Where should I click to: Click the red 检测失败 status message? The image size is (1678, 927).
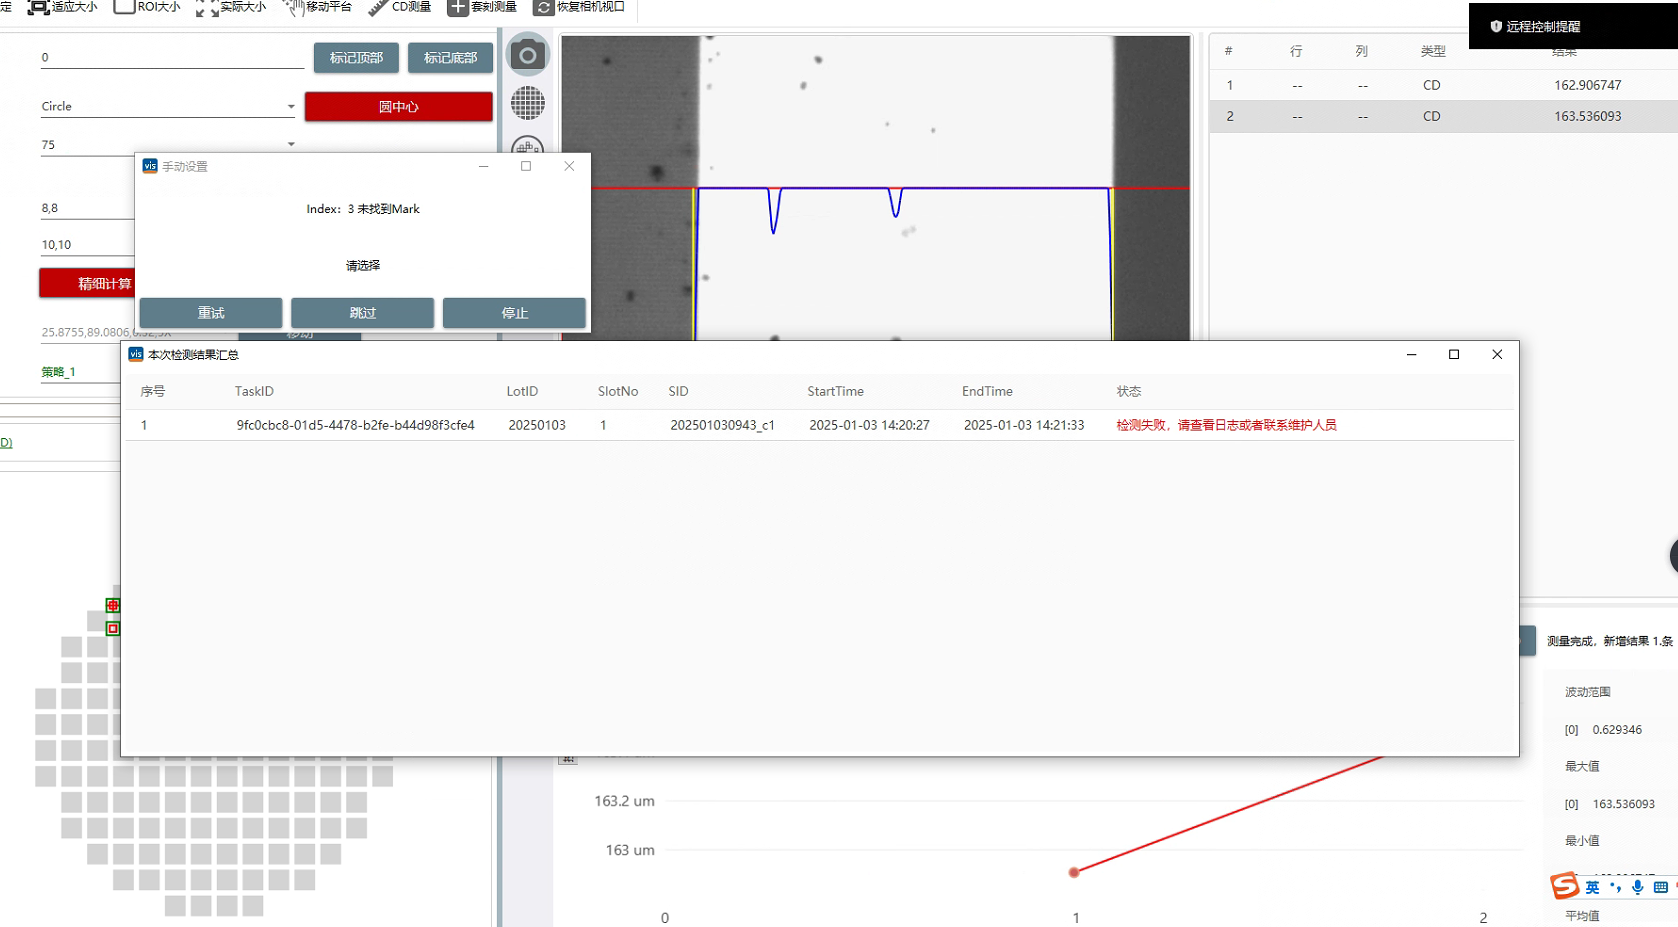pyautogui.click(x=1226, y=425)
